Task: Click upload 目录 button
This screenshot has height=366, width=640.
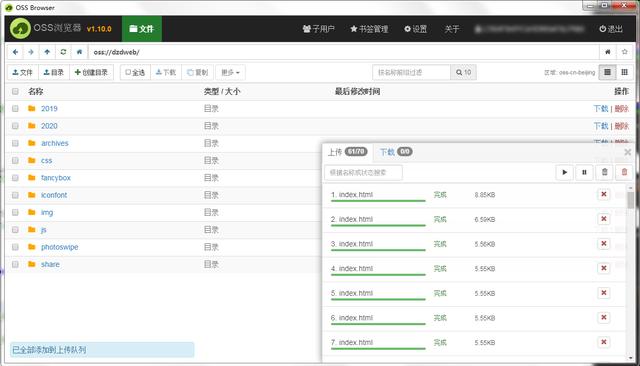Action: (54, 72)
